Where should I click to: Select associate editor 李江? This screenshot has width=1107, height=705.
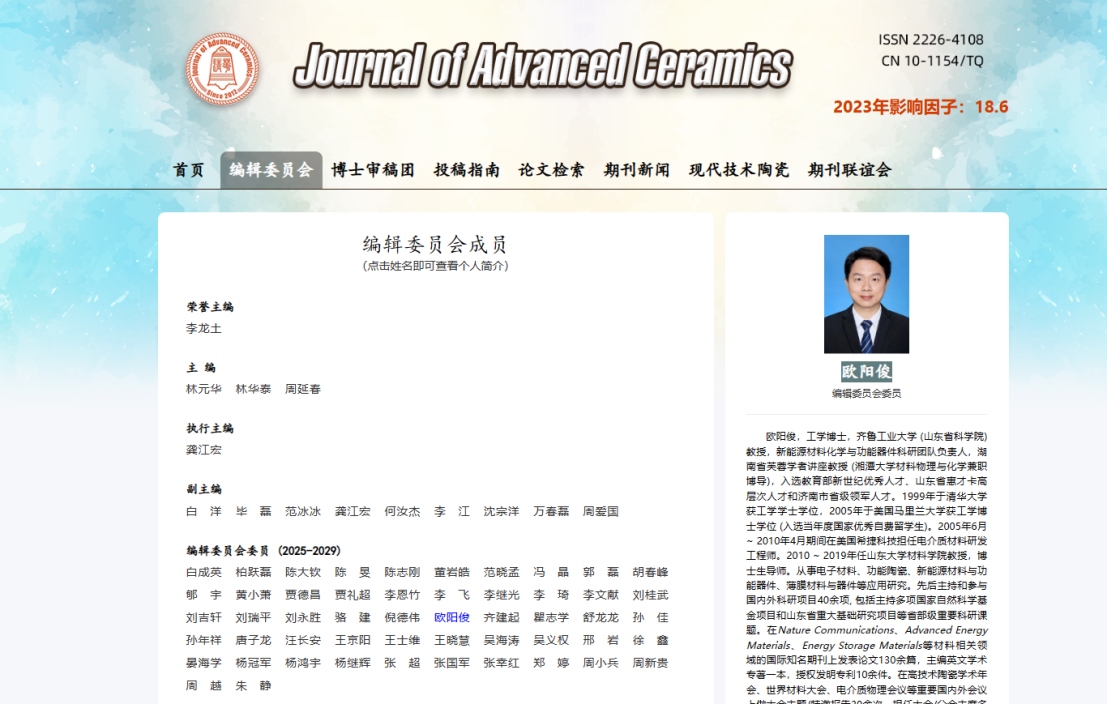pos(452,512)
